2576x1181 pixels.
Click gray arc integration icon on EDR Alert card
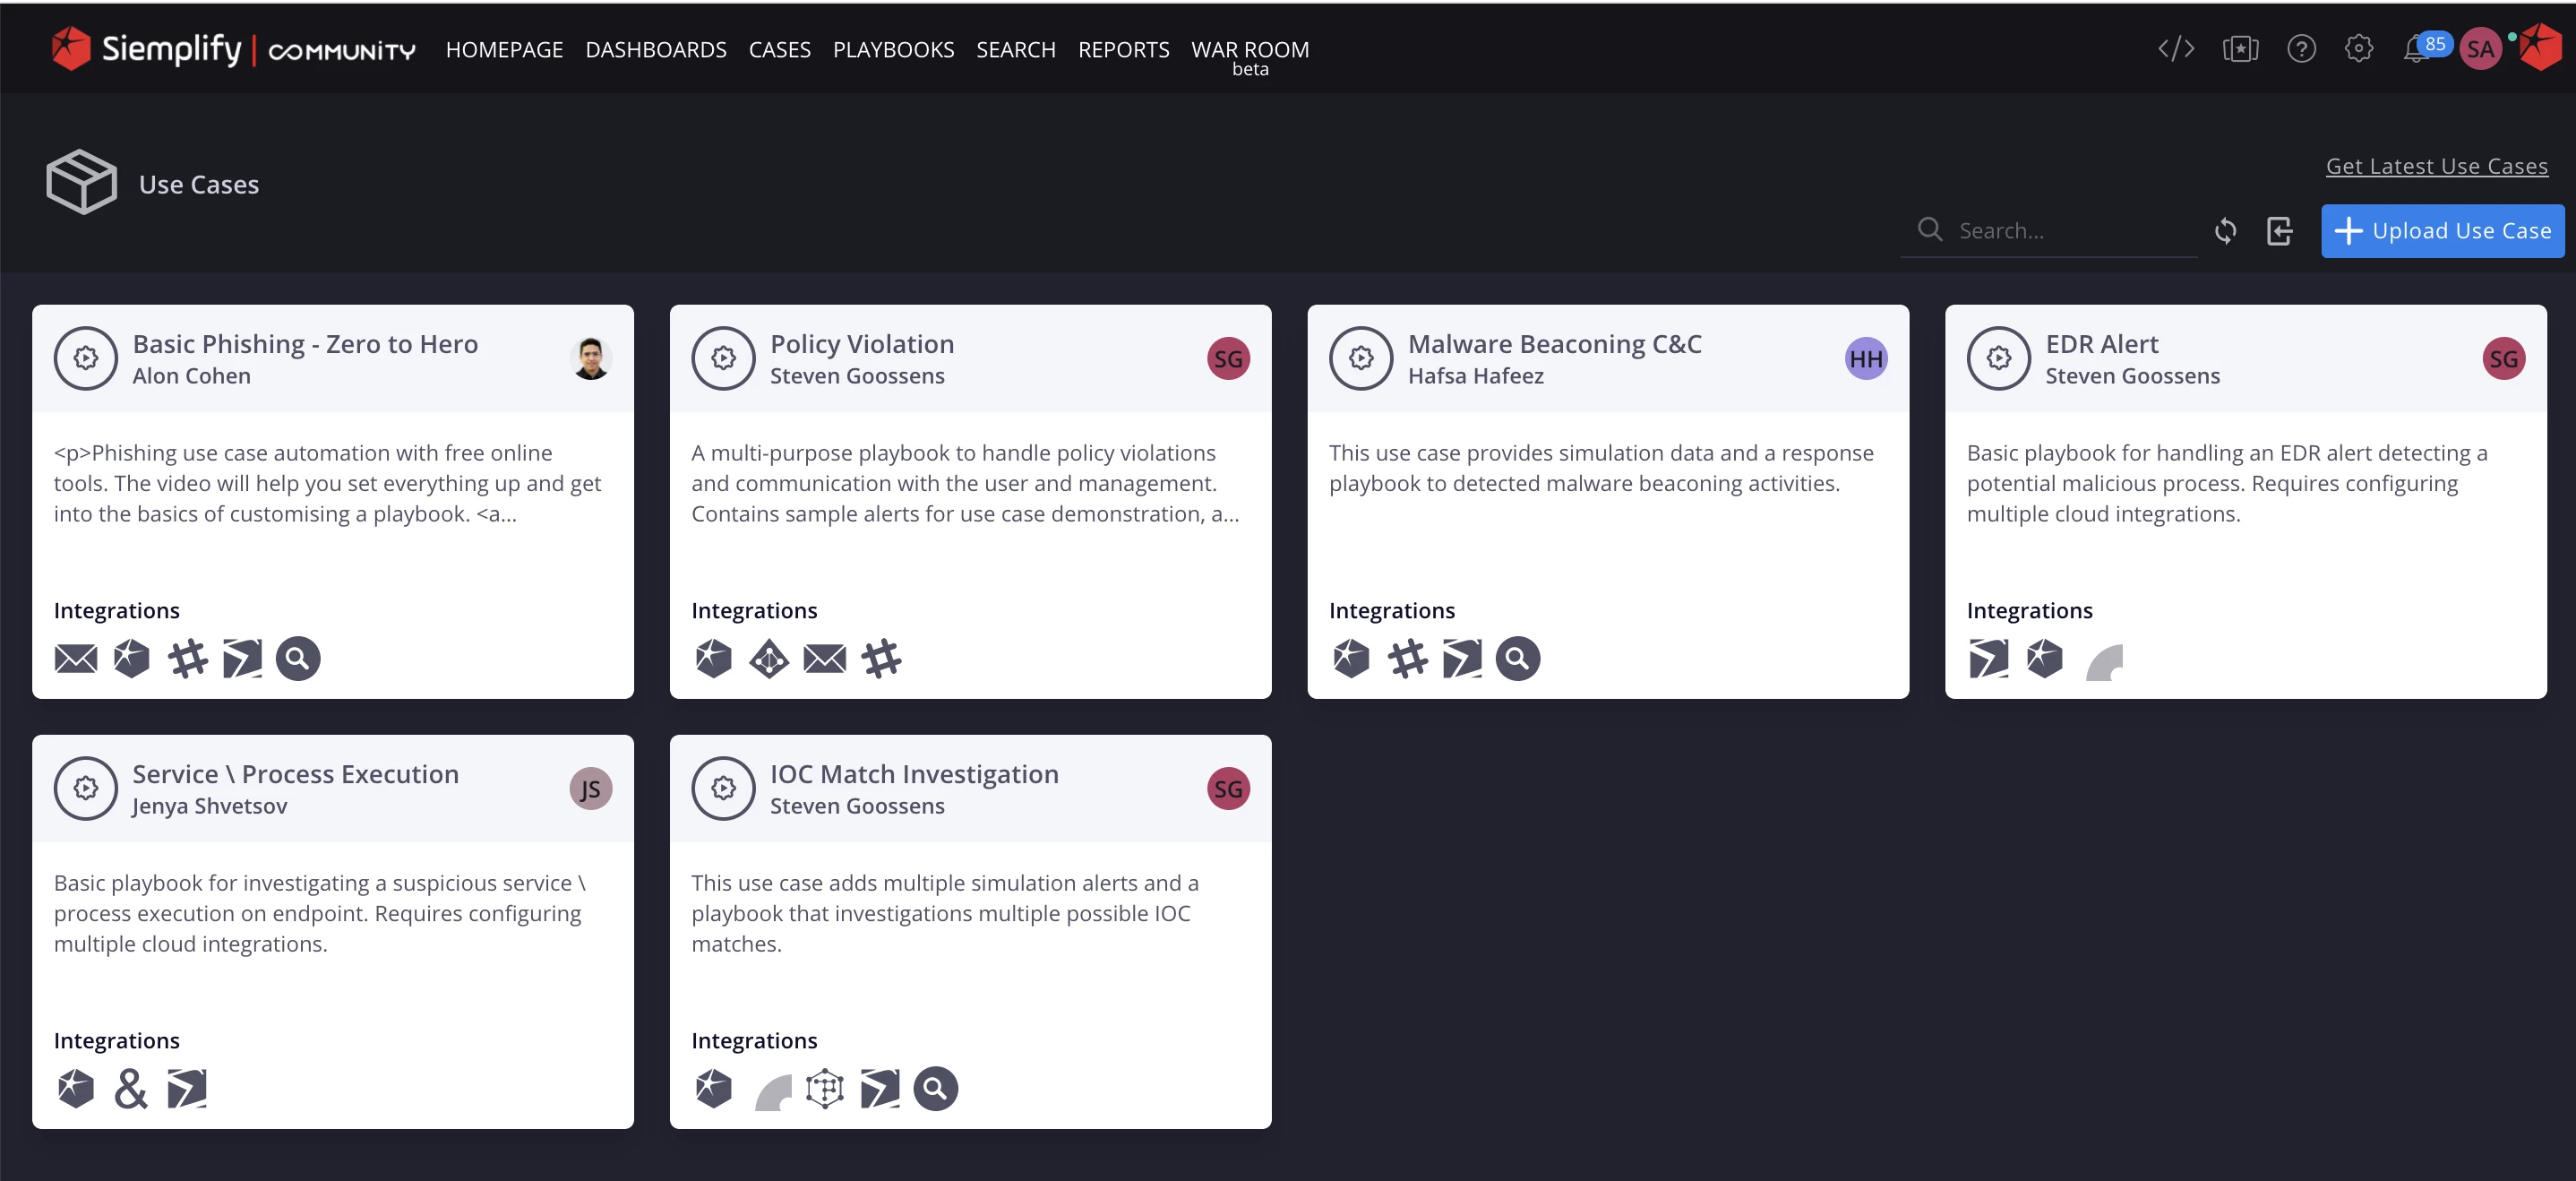click(2104, 661)
